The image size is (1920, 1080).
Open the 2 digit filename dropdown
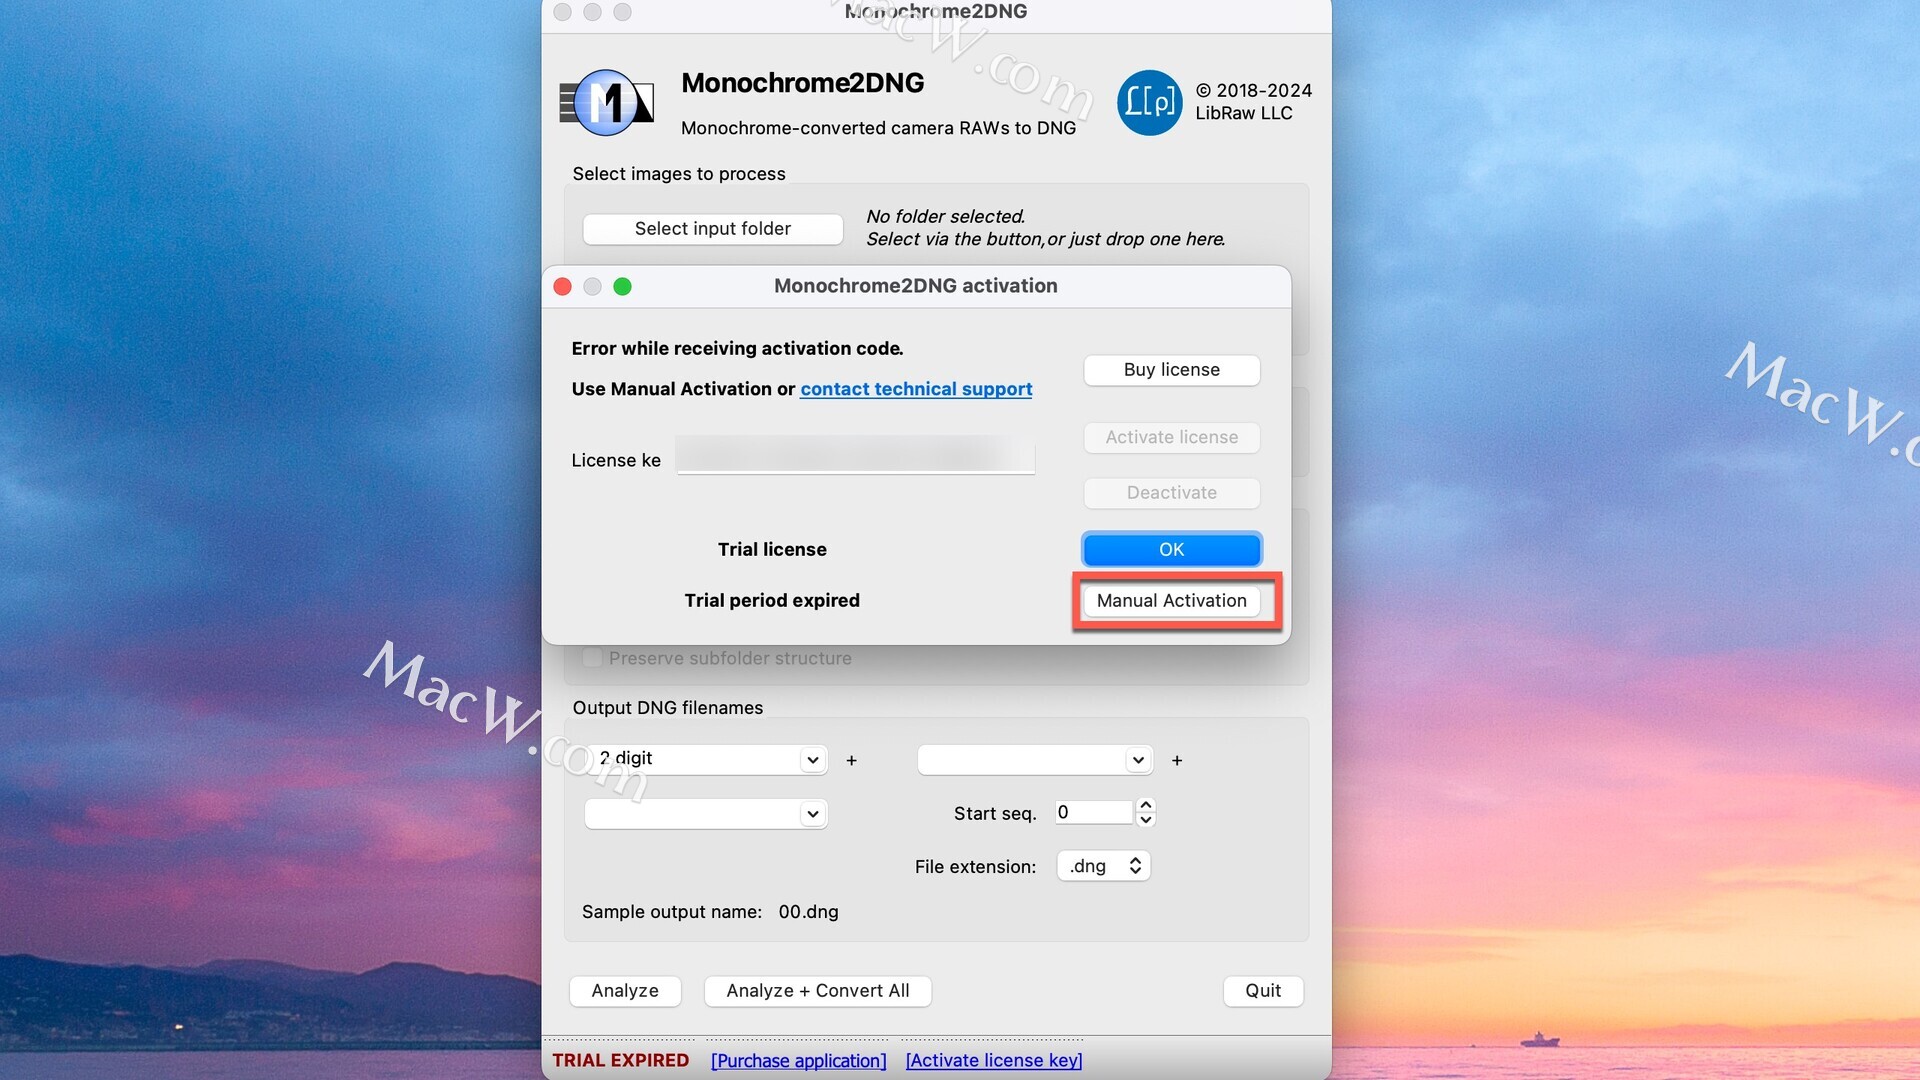coord(706,759)
